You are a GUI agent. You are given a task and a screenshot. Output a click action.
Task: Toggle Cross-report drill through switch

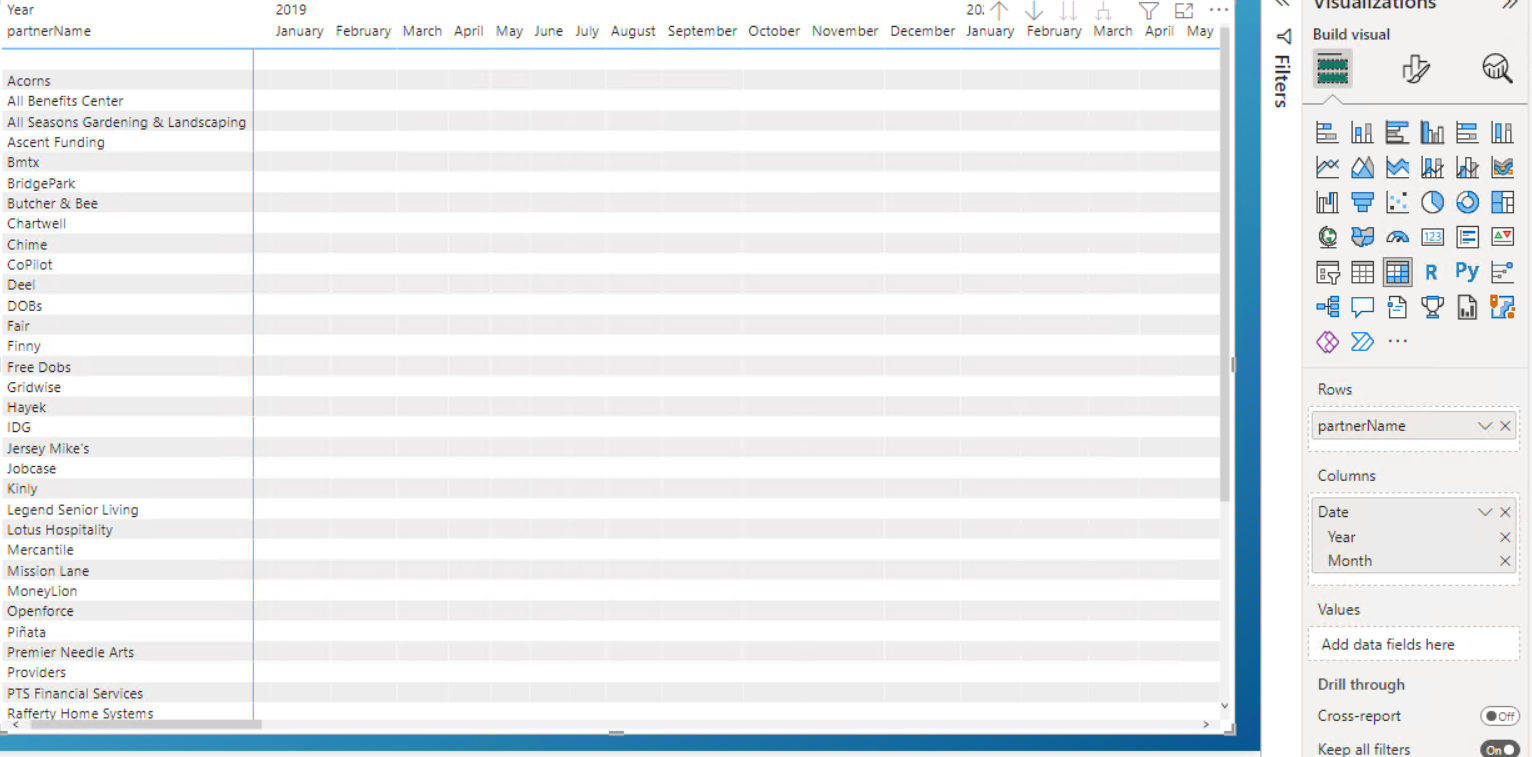(1499, 716)
